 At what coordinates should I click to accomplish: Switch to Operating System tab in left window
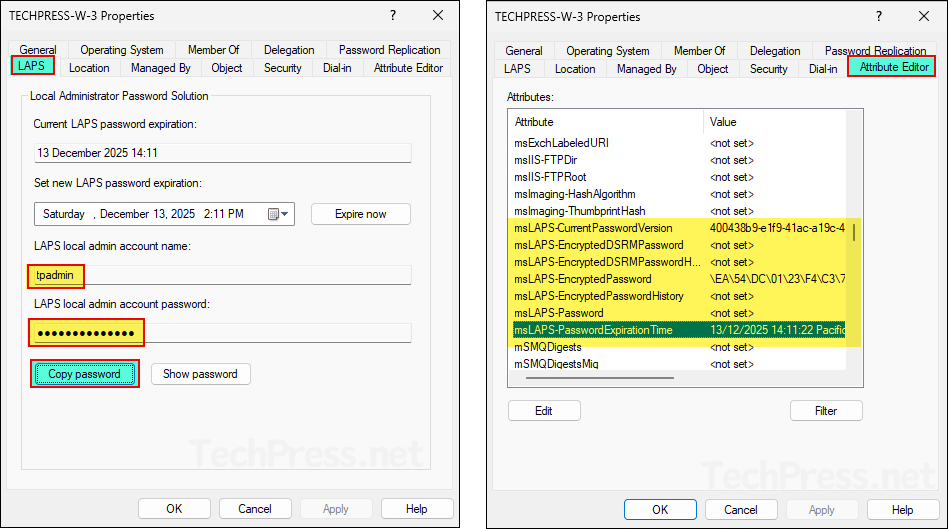tap(122, 50)
